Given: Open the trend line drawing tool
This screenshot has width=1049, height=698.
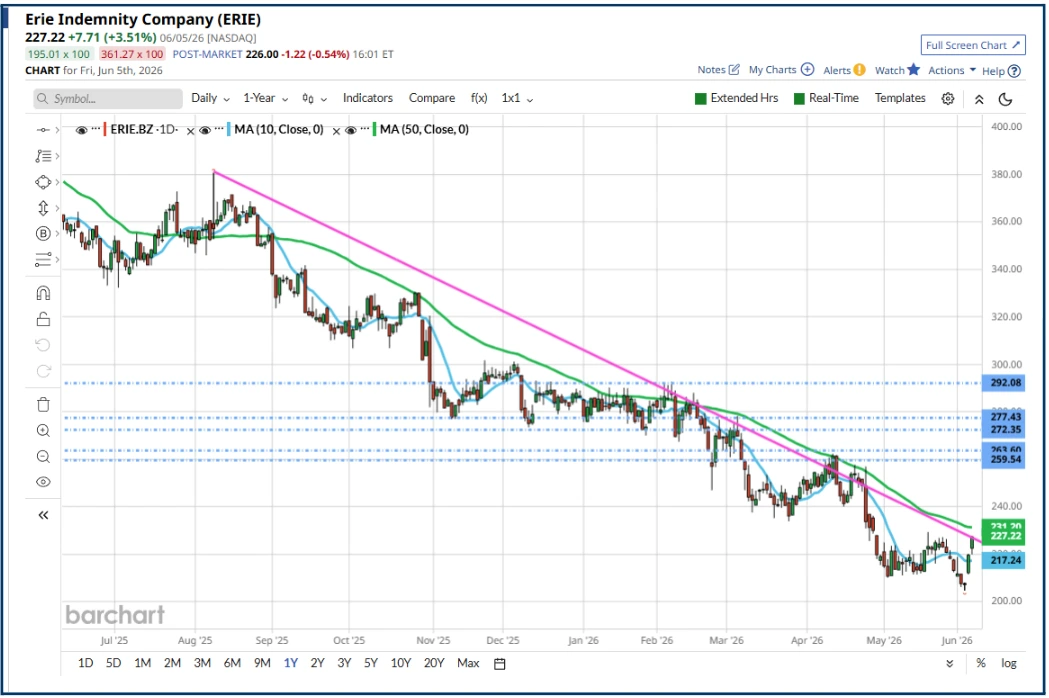Looking at the screenshot, I should 43,130.
